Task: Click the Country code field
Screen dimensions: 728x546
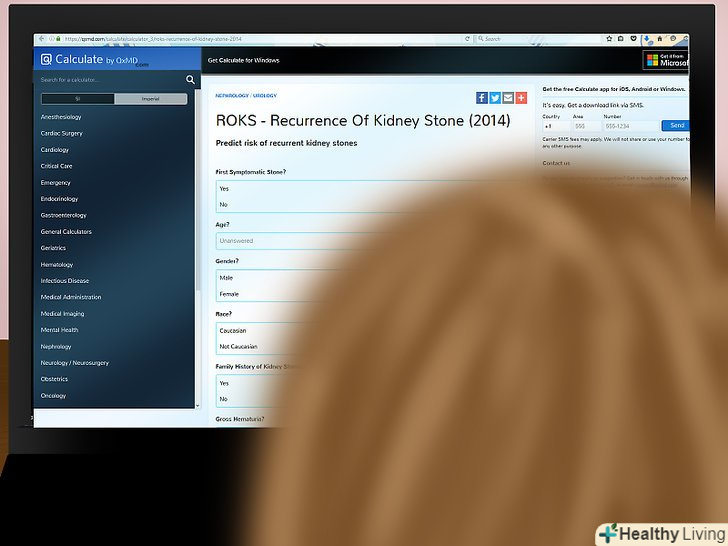Action: click(x=556, y=126)
